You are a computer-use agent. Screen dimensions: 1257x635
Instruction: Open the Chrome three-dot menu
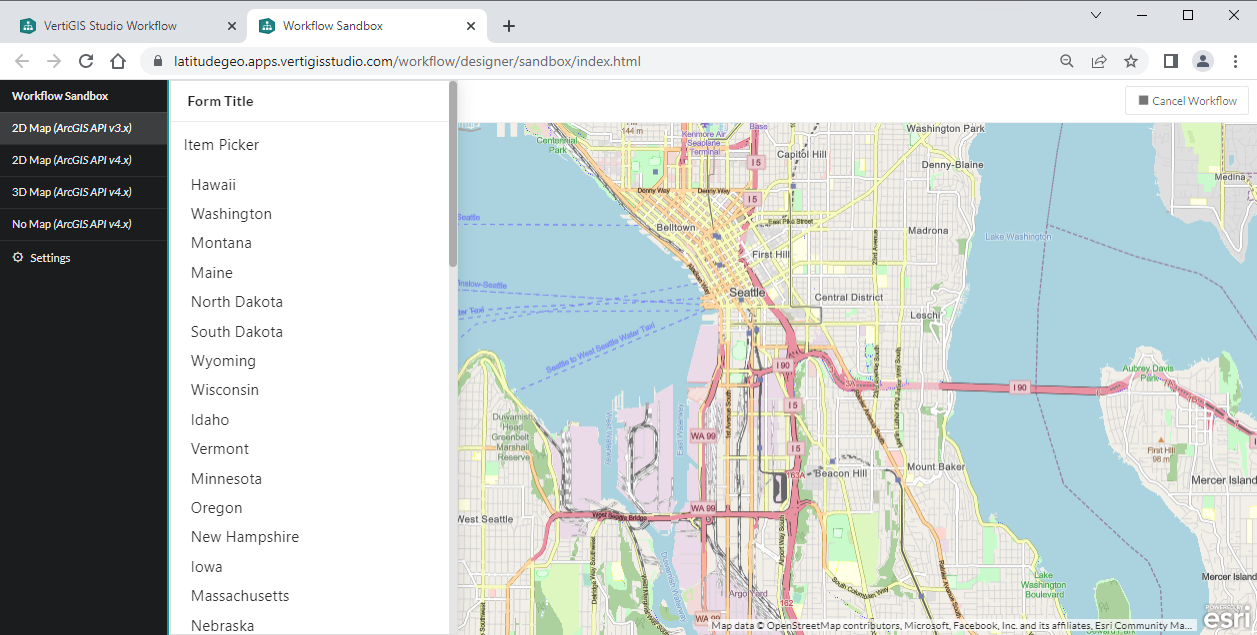(x=1237, y=61)
